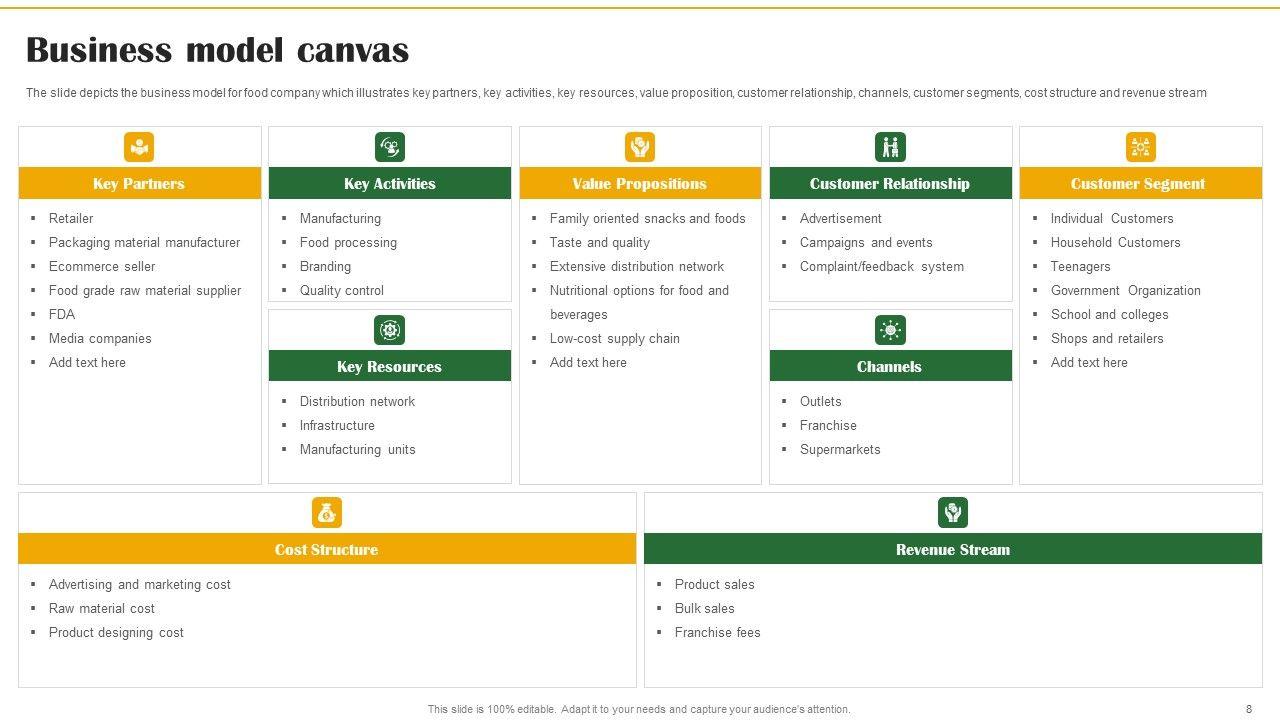The image size is (1280, 720).
Task: Select 'Add text here' in Value Propositions
Action: [x=588, y=362]
